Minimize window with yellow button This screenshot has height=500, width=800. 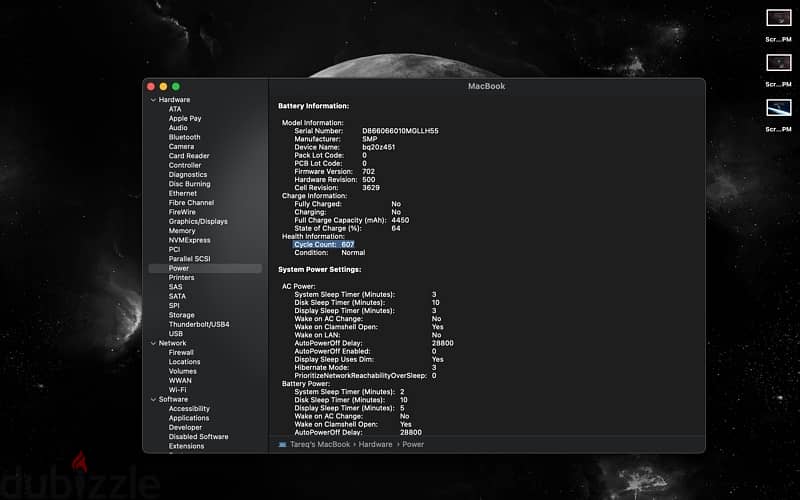[x=163, y=87]
